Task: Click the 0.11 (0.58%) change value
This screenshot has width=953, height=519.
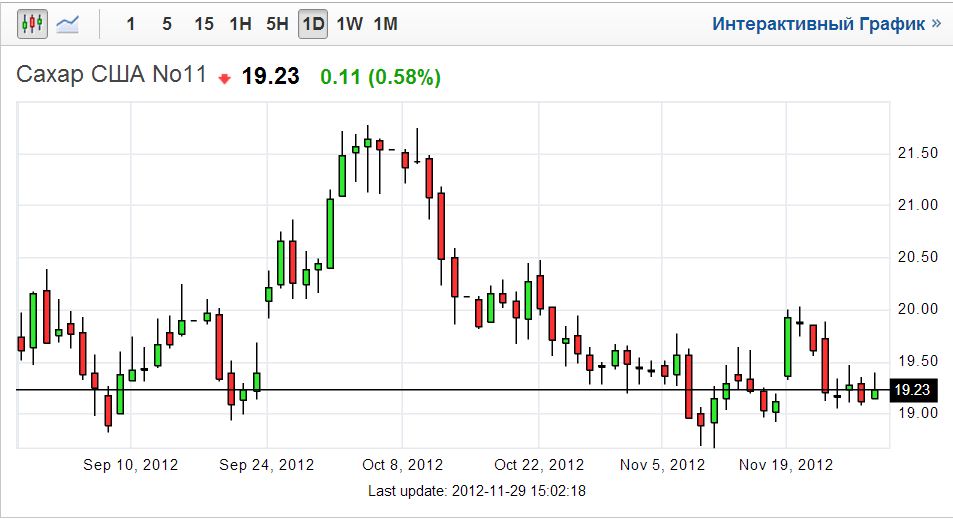Action: click(x=380, y=77)
